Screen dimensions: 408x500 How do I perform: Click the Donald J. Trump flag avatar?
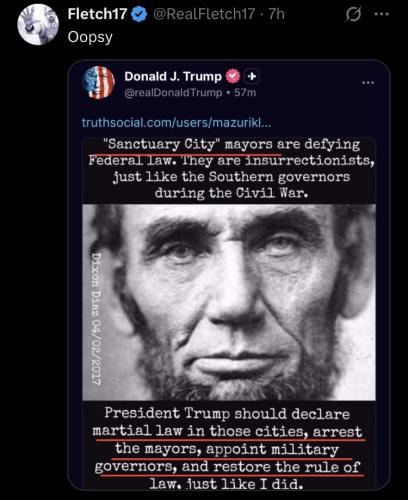click(x=98, y=83)
